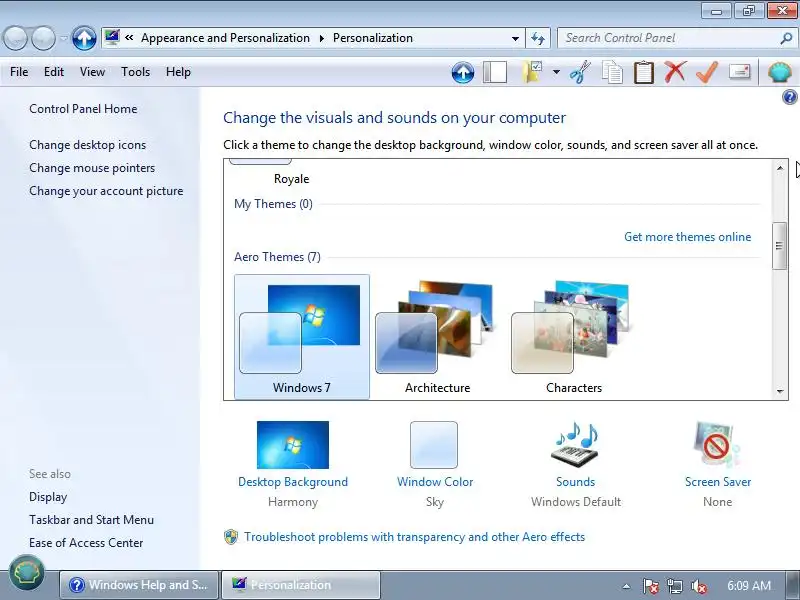Click the muted volume tray icon
The height and width of the screenshot is (600, 800).
pyautogui.click(x=698, y=586)
